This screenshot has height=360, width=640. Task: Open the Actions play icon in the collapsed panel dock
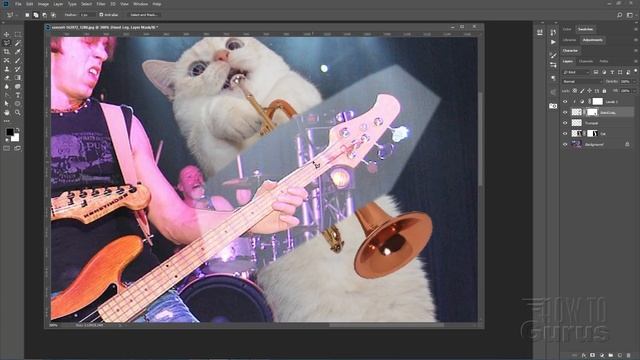(553, 42)
